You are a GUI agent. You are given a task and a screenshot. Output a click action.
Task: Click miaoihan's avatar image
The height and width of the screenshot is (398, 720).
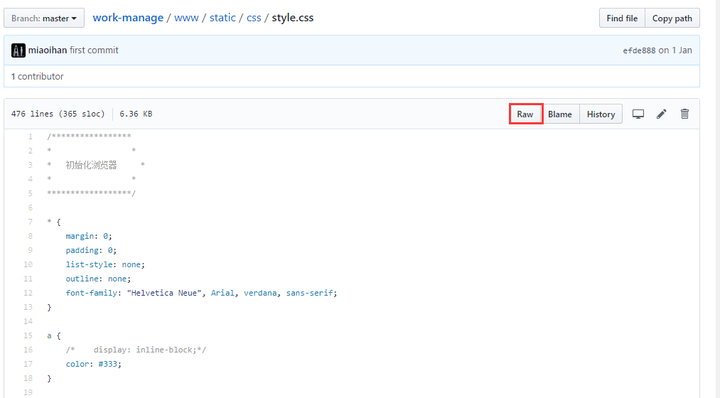(x=18, y=50)
